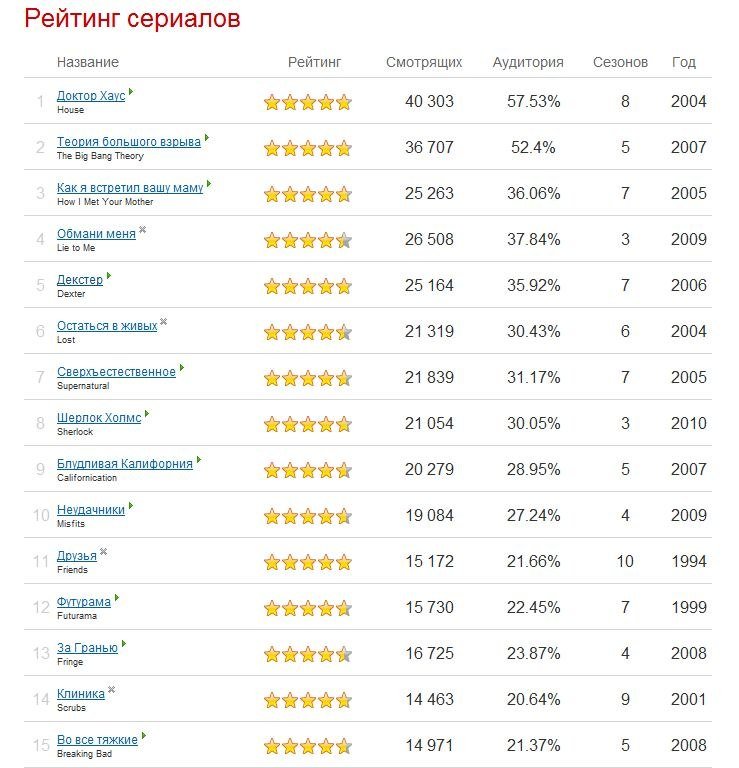Image resolution: width=739 pixels, height=768 pixels.
Task: Sort by the Аудитория column header
Action: (x=528, y=62)
